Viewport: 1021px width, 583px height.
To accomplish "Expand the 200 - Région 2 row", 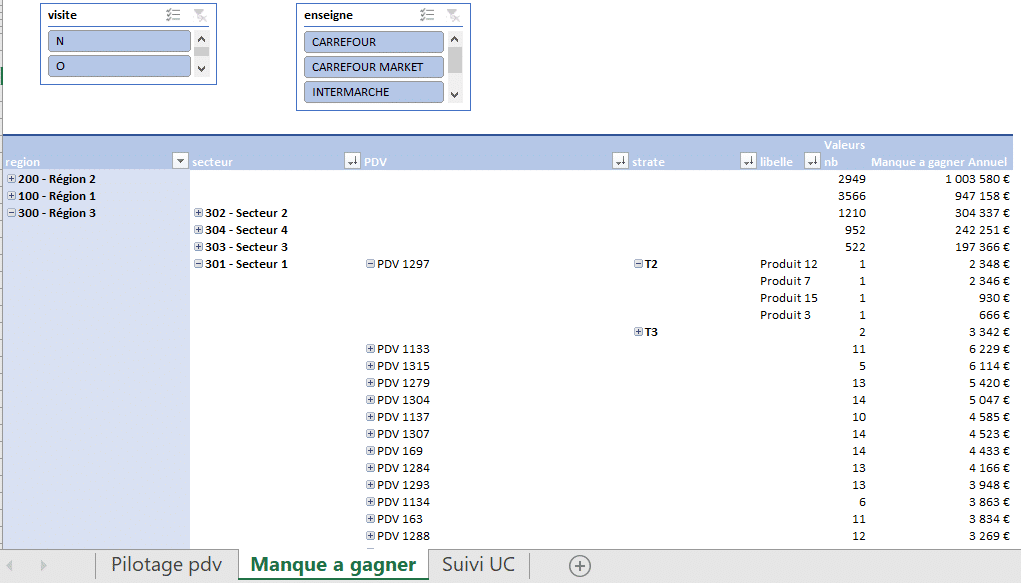I will coord(12,179).
